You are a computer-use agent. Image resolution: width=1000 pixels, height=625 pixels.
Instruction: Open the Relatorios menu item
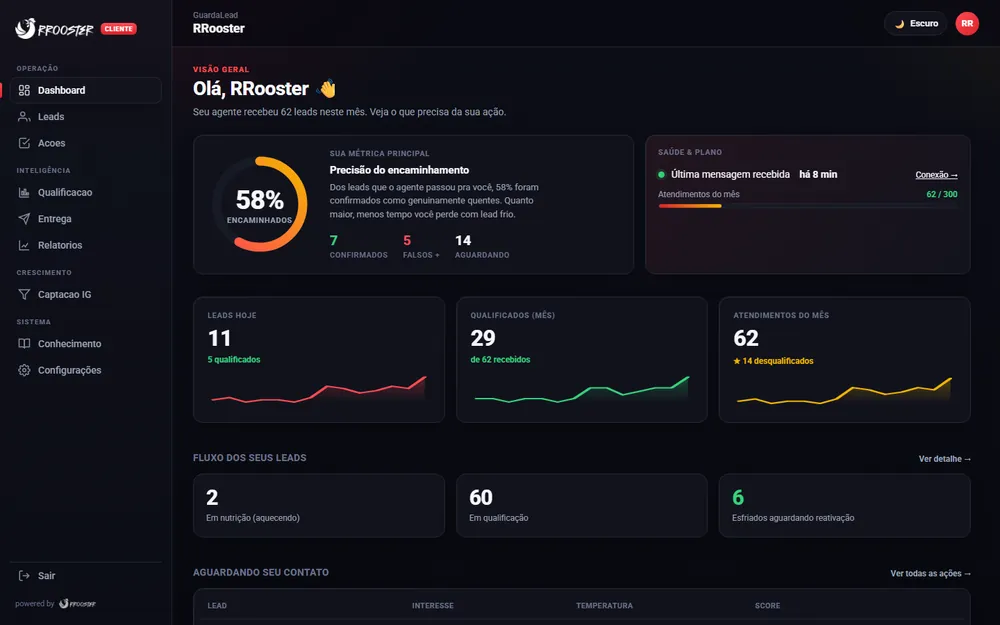[x=85, y=245]
